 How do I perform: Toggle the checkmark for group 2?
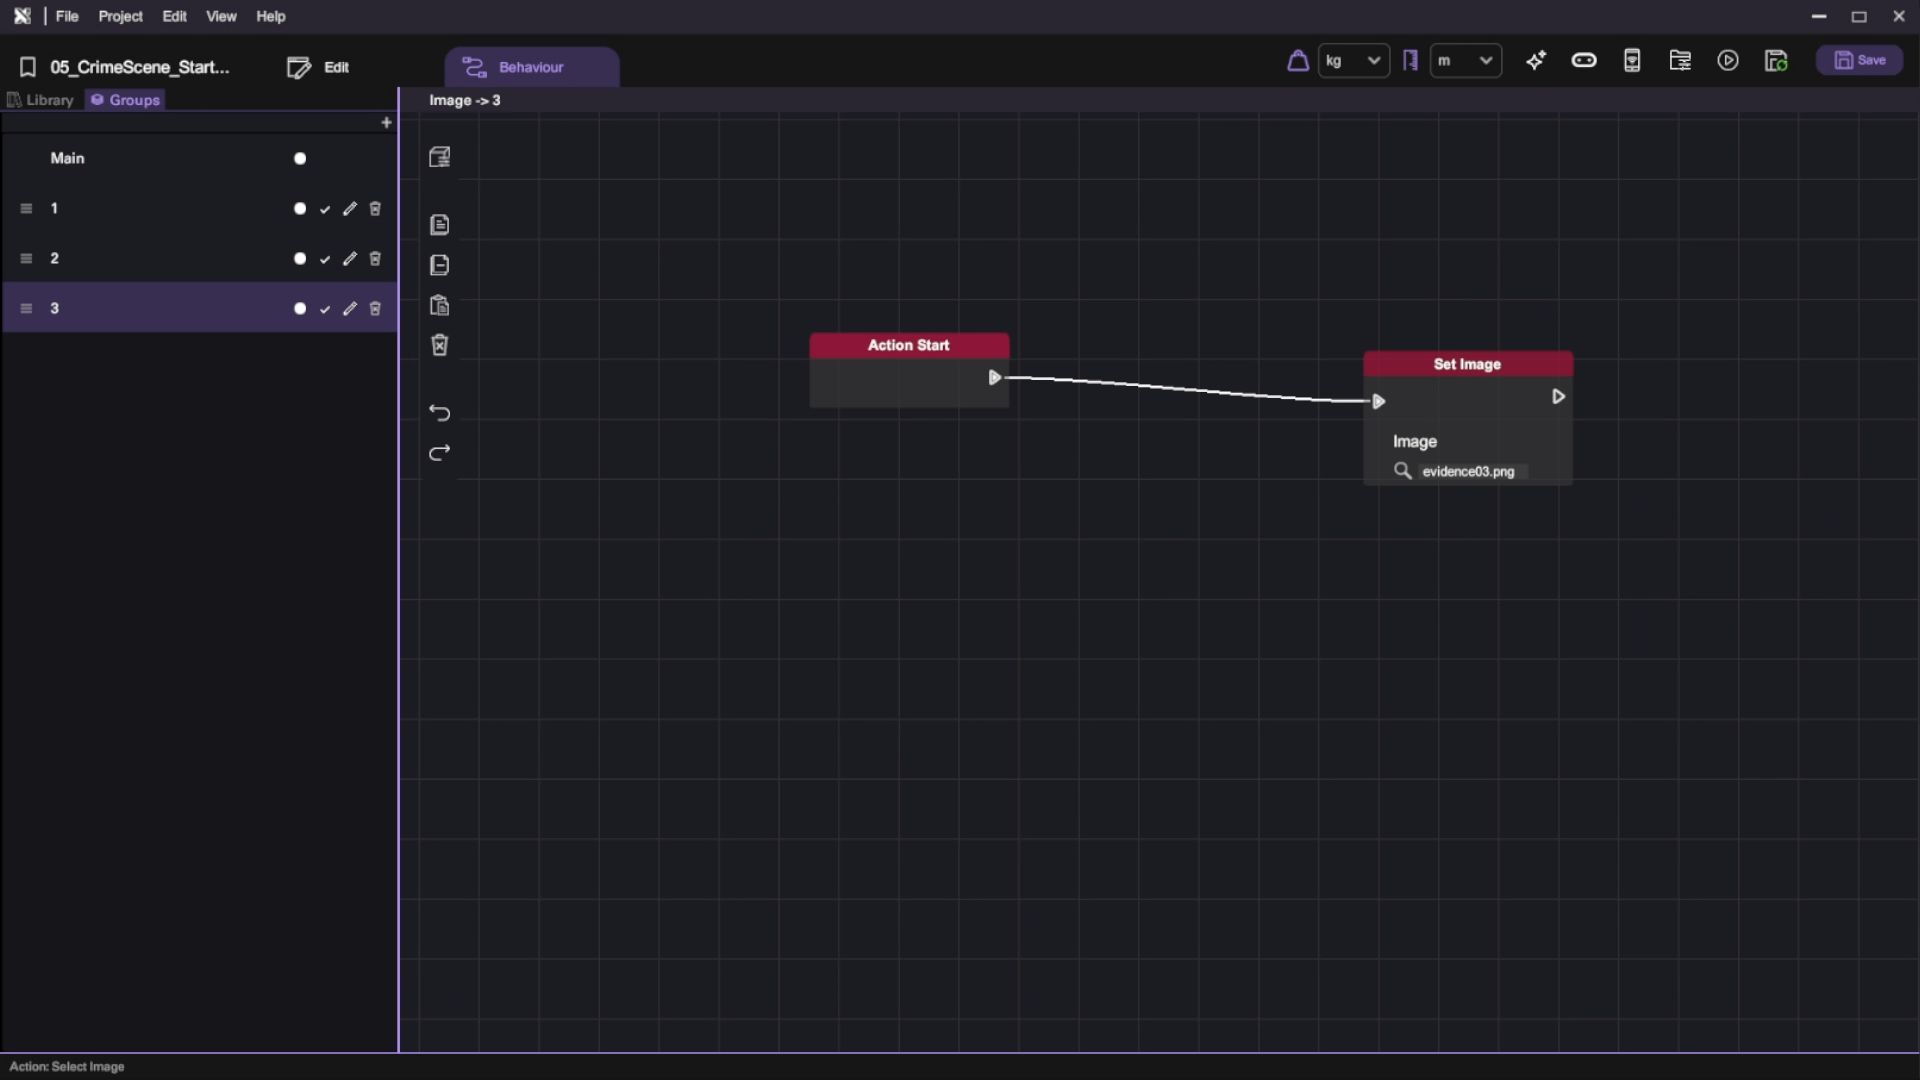coord(325,259)
